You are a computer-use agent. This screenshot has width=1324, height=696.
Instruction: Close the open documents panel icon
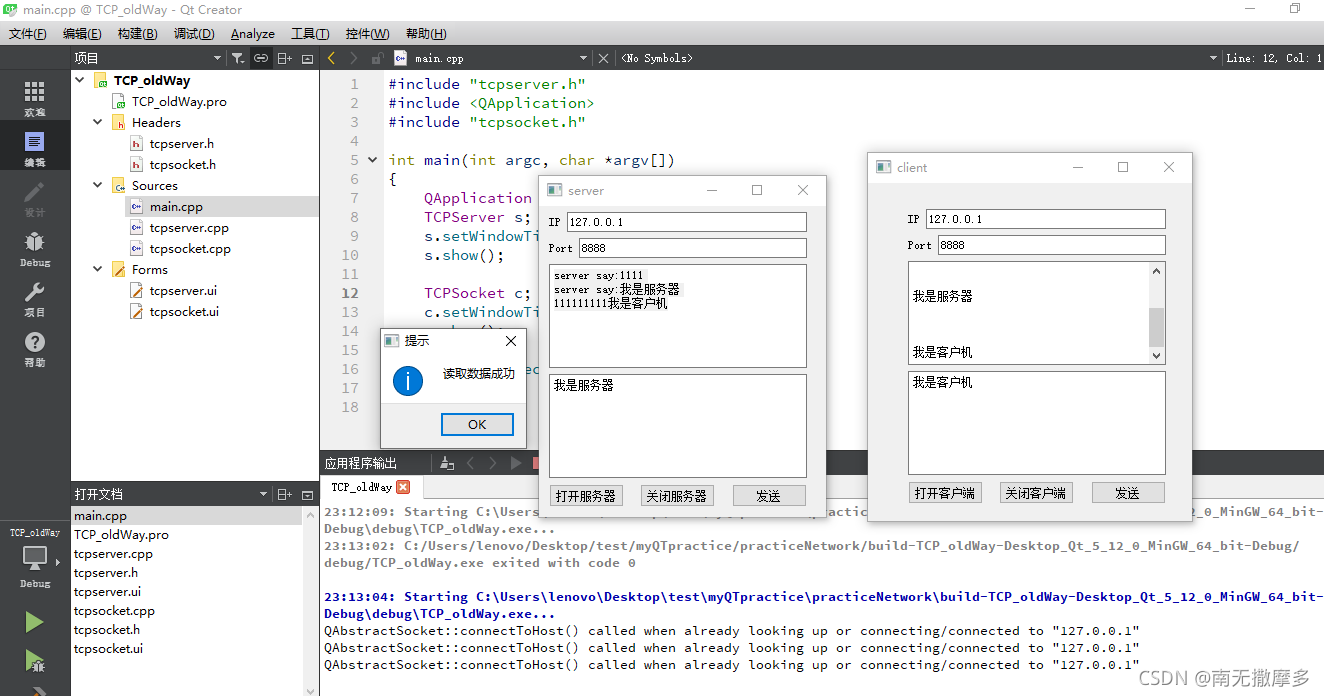click(x=307, y=494)
